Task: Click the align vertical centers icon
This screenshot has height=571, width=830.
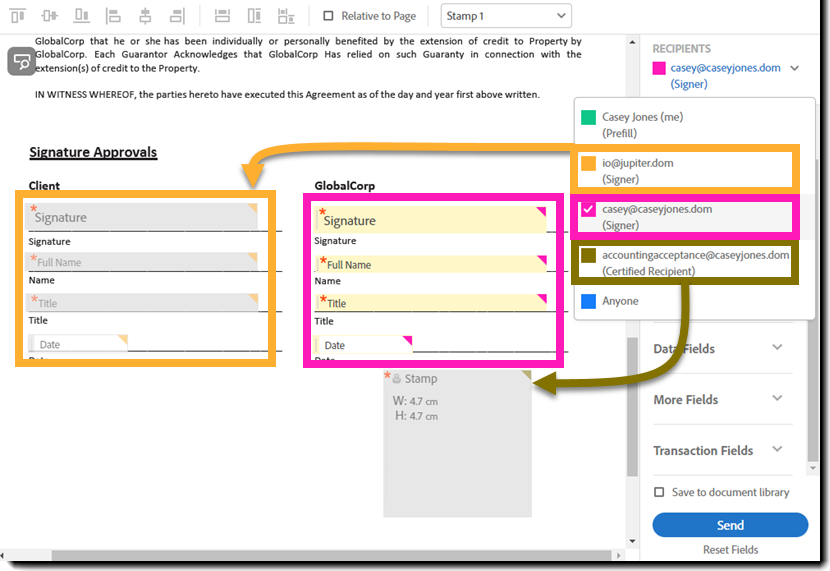Action: click(x=50, y=16)
